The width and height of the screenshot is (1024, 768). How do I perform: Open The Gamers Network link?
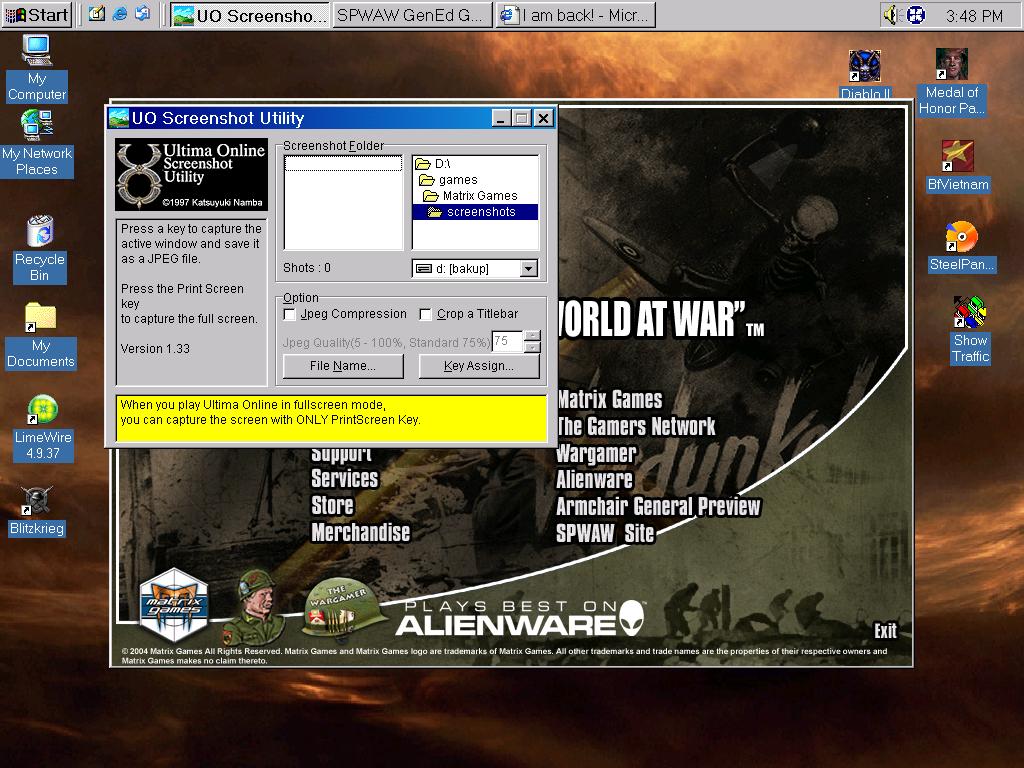coord(636,426)
